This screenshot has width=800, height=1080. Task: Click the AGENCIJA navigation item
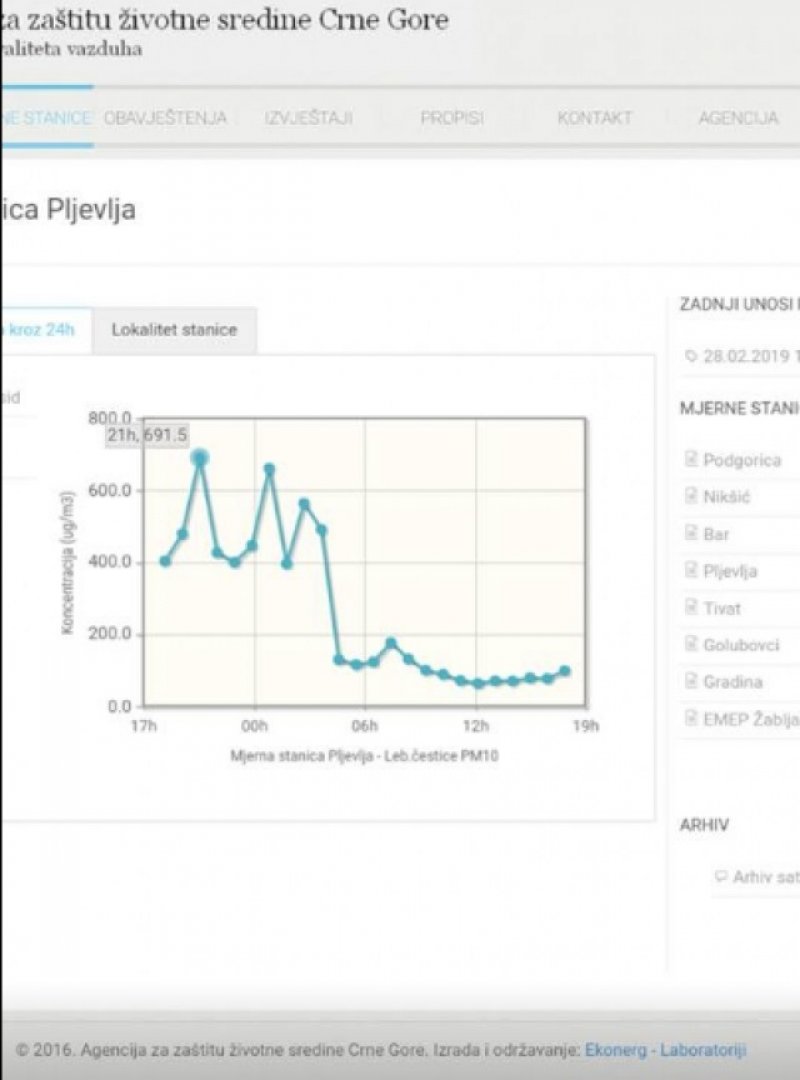pyautogui.click(x=738, y=118)
